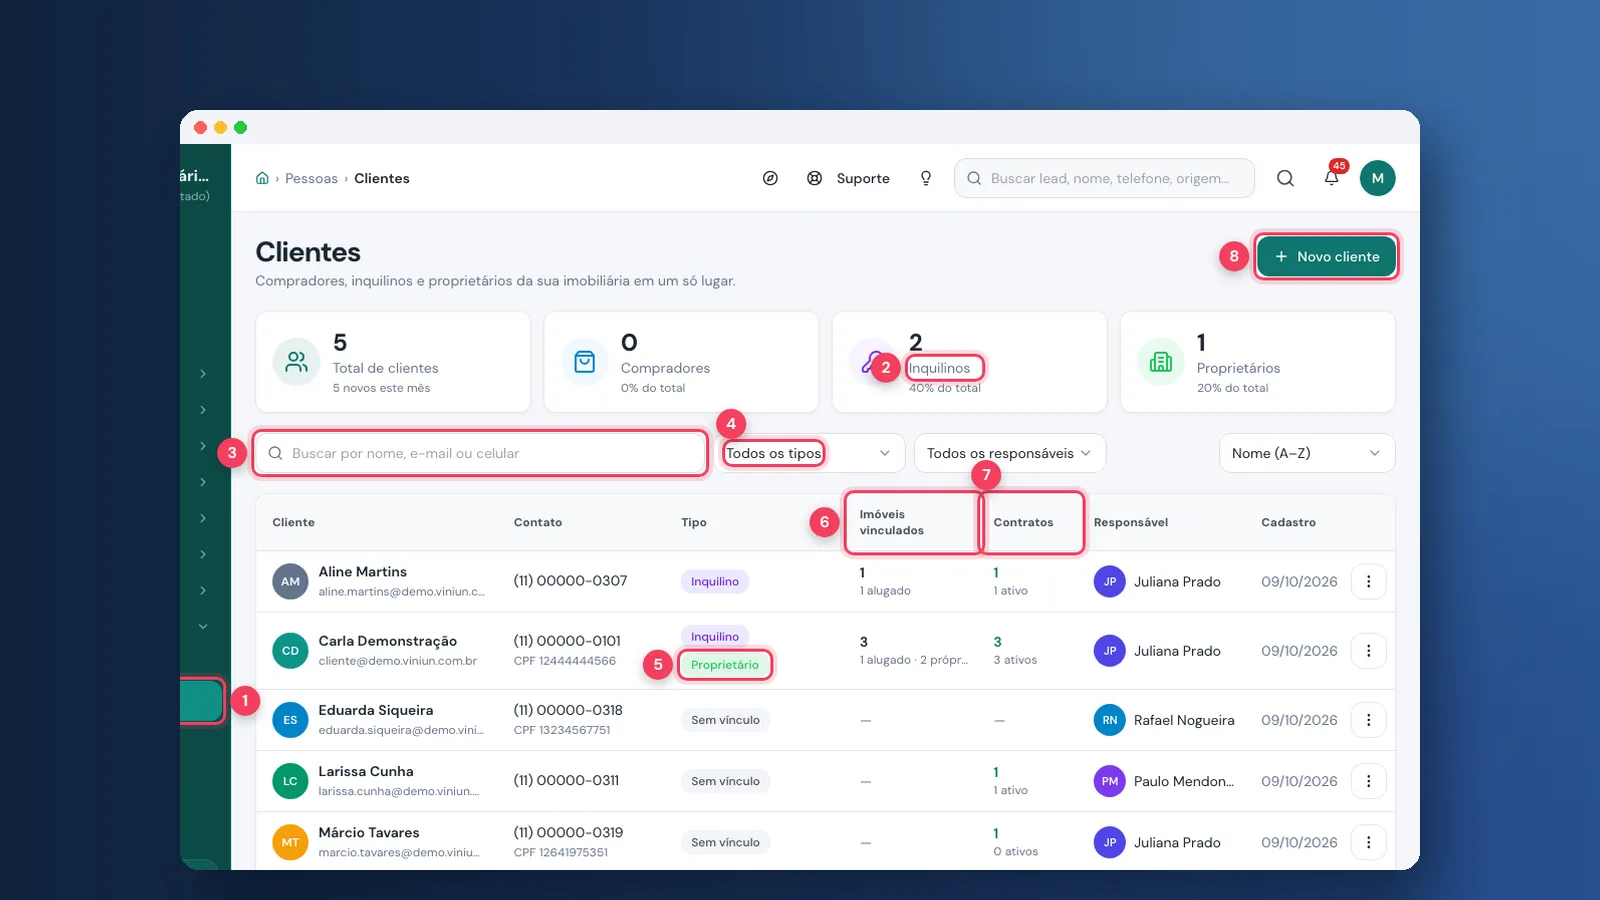1600x900 pixels.
Task: Focus the Buscar lead, nome, telefone search box
Action: tap(1104, 178)
